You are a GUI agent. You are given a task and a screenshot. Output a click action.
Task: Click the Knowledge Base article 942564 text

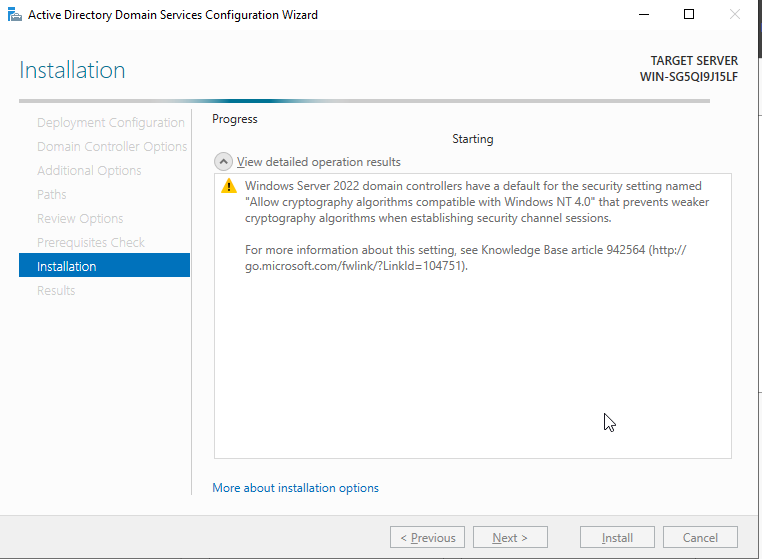[563, 250]
